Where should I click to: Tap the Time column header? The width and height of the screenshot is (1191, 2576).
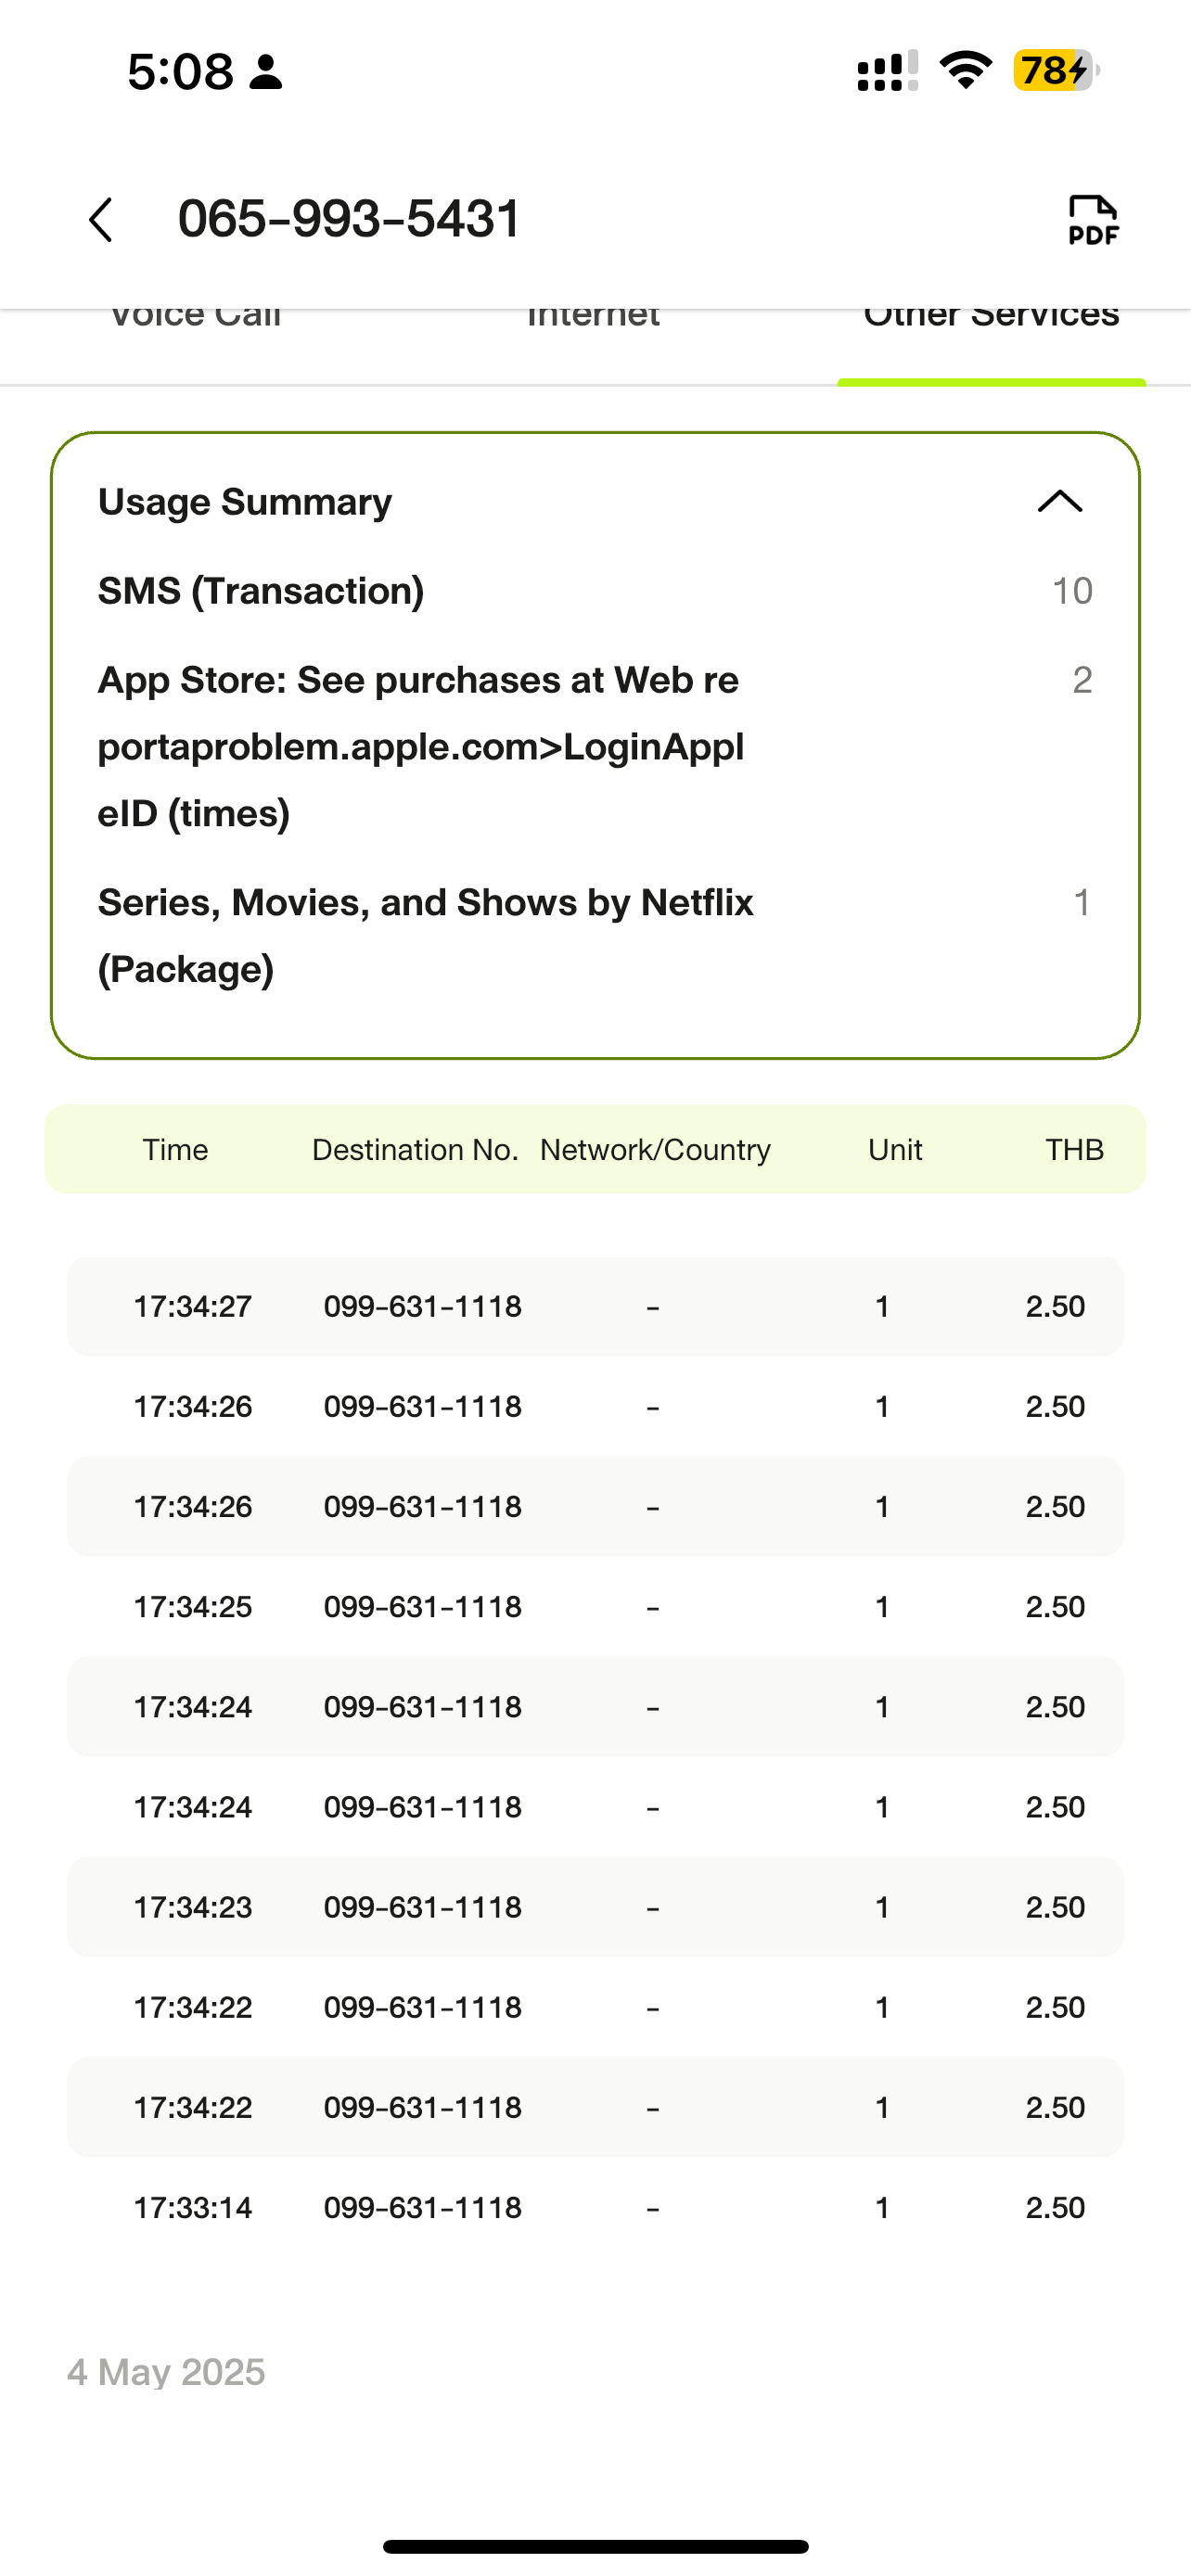pyautogui.click(x=175, y=1149)
